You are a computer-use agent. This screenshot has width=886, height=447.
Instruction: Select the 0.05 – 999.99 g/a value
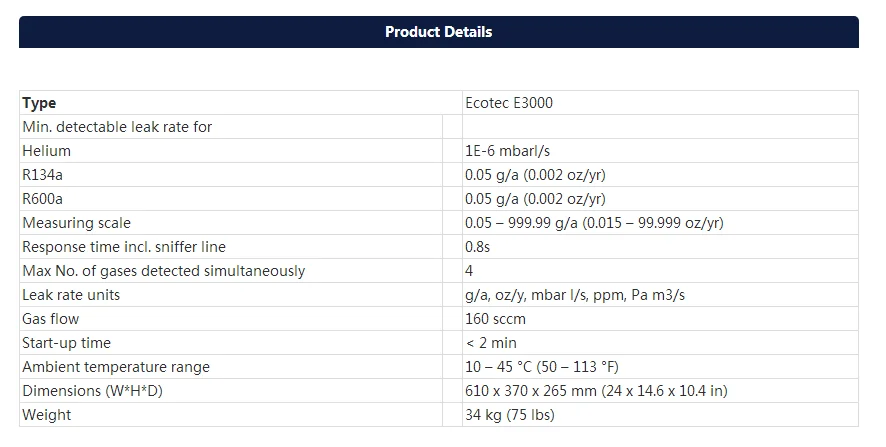coord(594,223)
